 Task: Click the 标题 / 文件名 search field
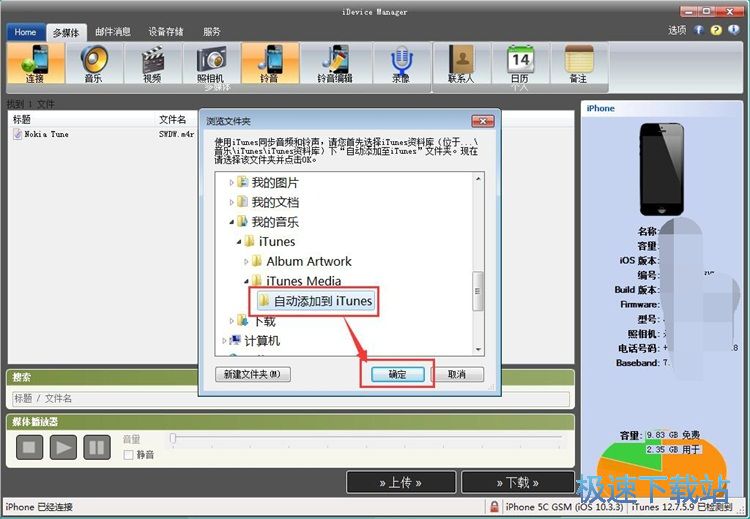click(x=290, y=398)
